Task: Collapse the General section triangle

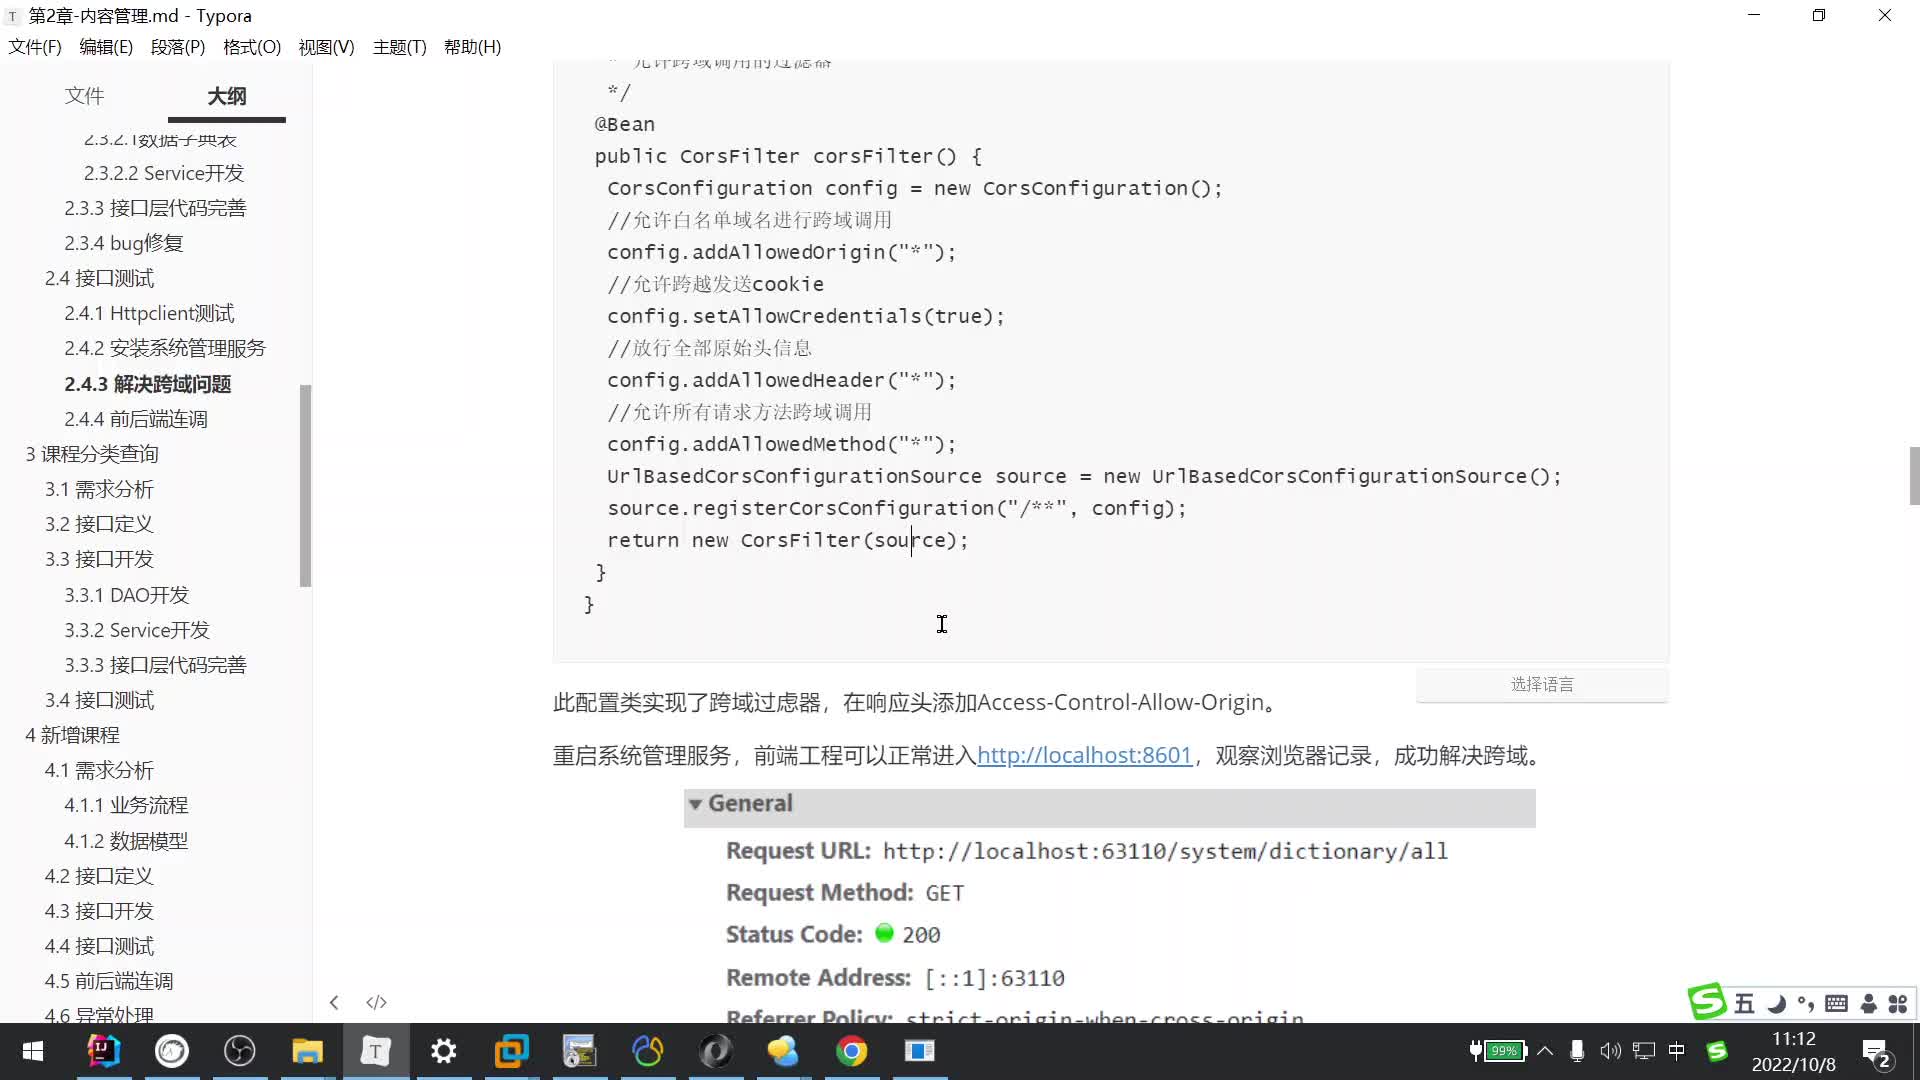Action: 695,804
